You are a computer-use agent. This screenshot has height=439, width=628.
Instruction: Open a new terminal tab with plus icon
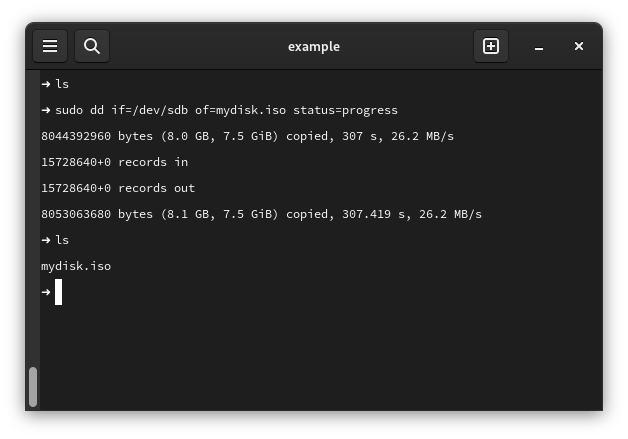coord(491,46)
